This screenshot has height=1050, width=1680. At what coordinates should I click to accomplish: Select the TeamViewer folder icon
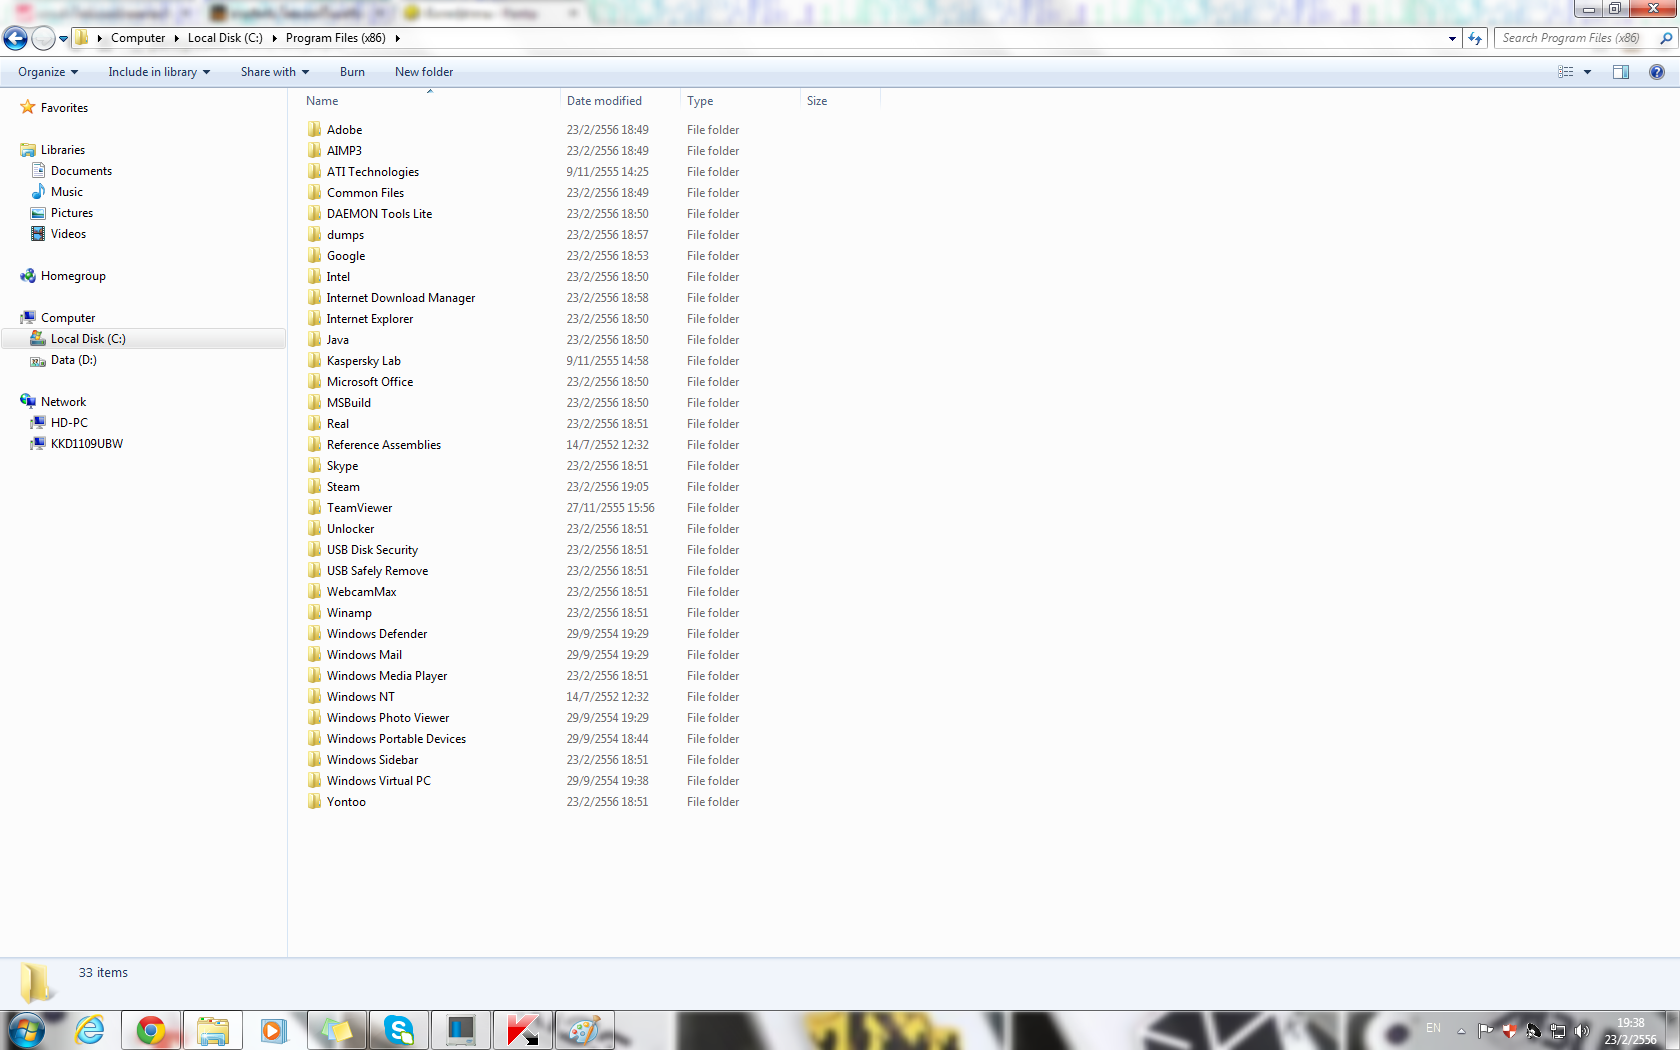point(314,507)
